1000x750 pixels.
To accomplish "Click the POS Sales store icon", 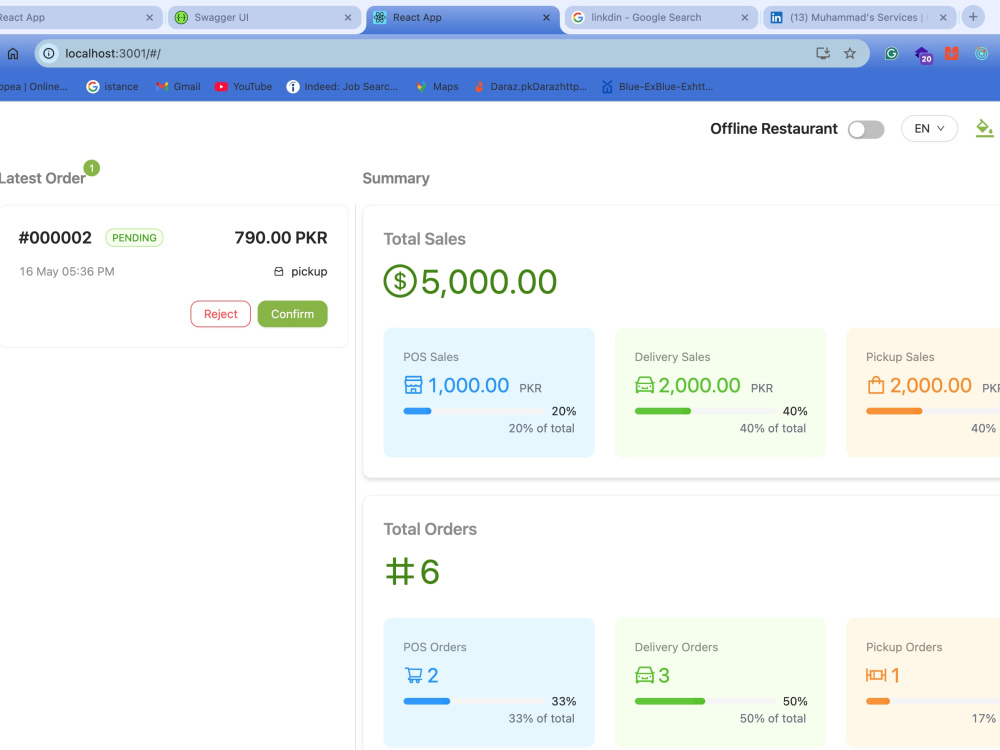I will click(413, 385).
